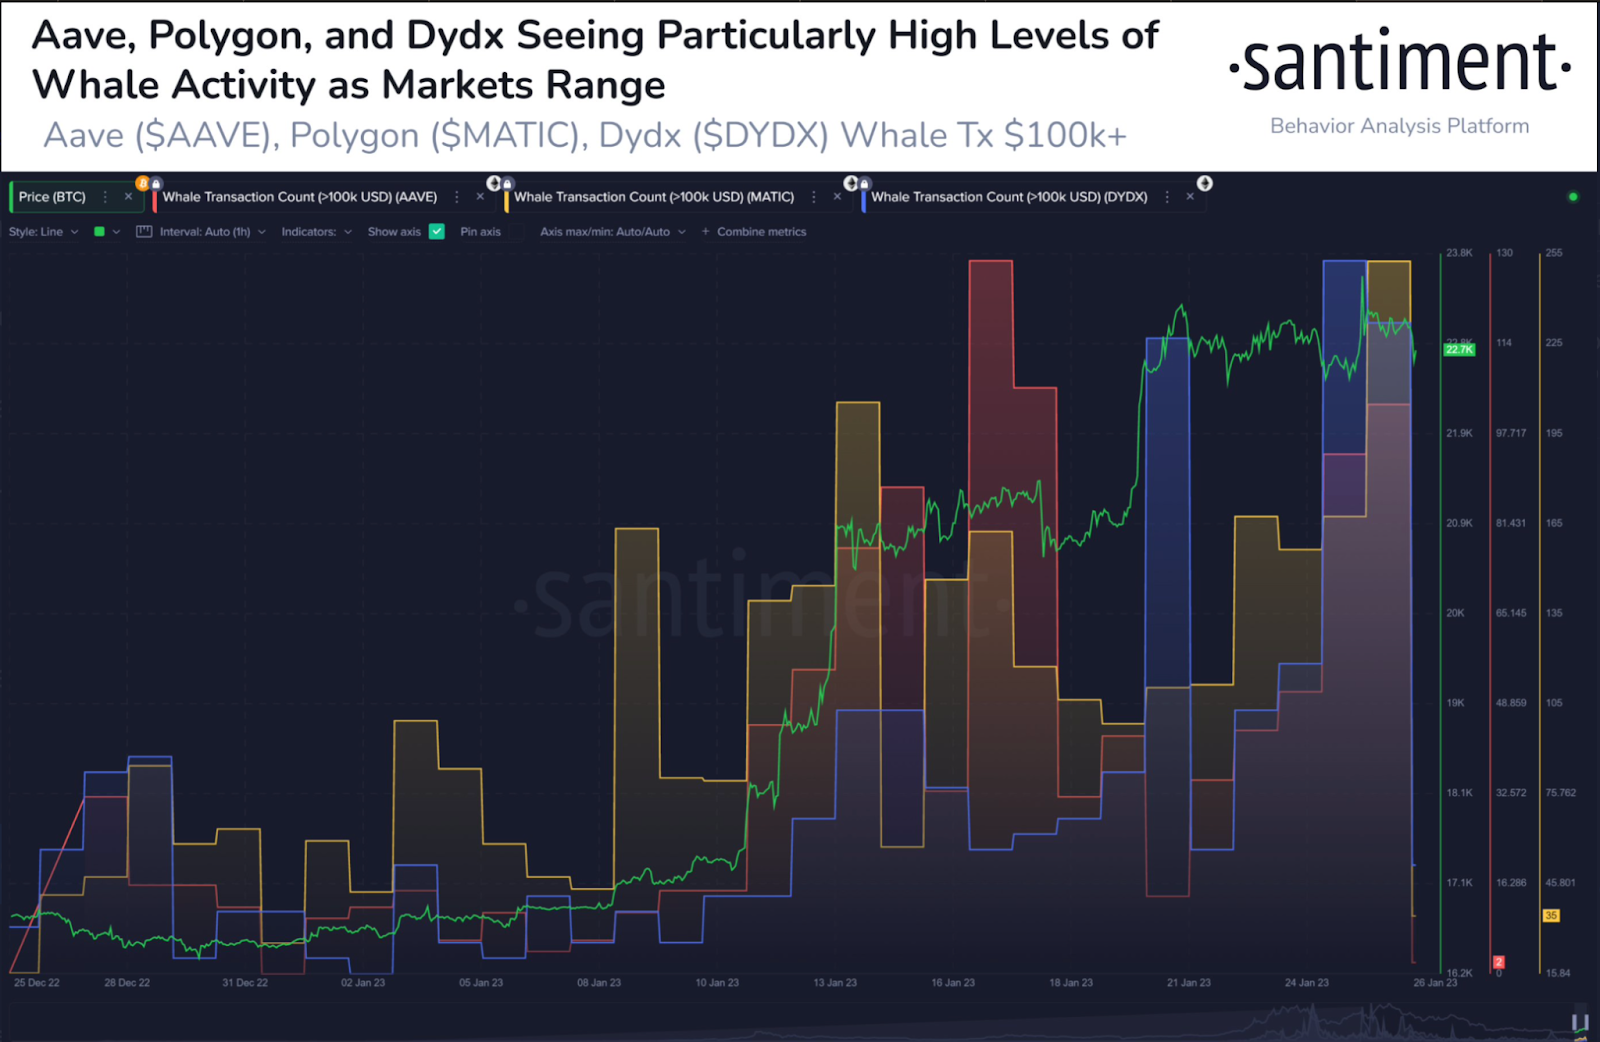Image resolution: width=1600 pixels, height=1042 pixels.
Task: Click the lock icon beside the DYDX metric
Action: pos(865,183)
